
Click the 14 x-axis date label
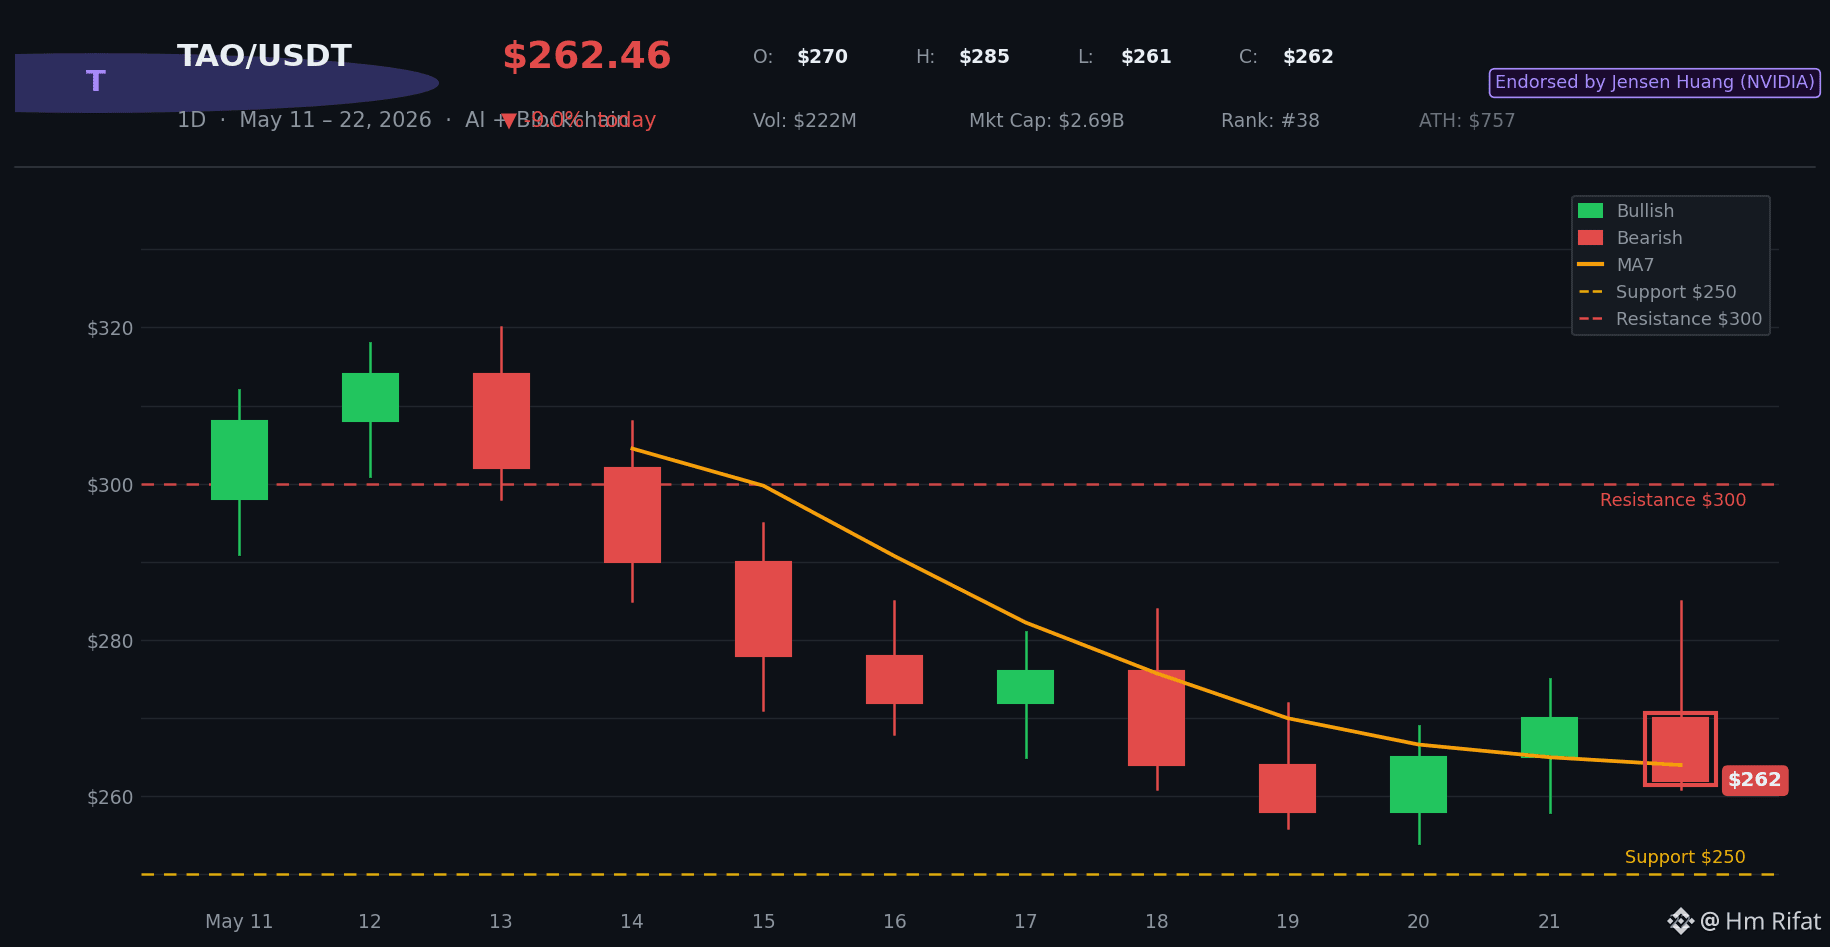[632, 921]
